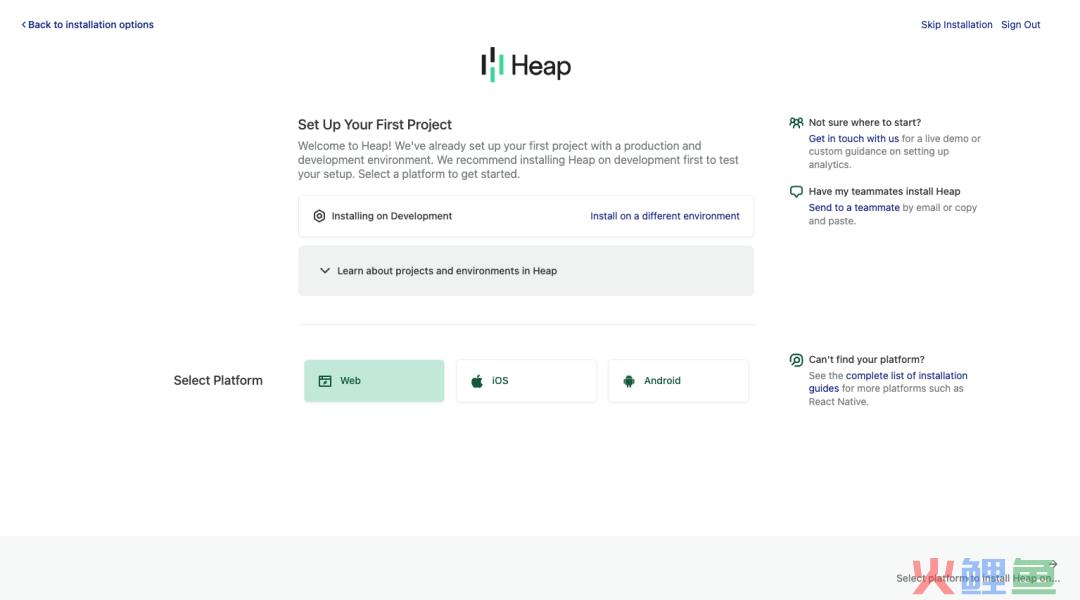Click the Select Platform label

point(218,380)
